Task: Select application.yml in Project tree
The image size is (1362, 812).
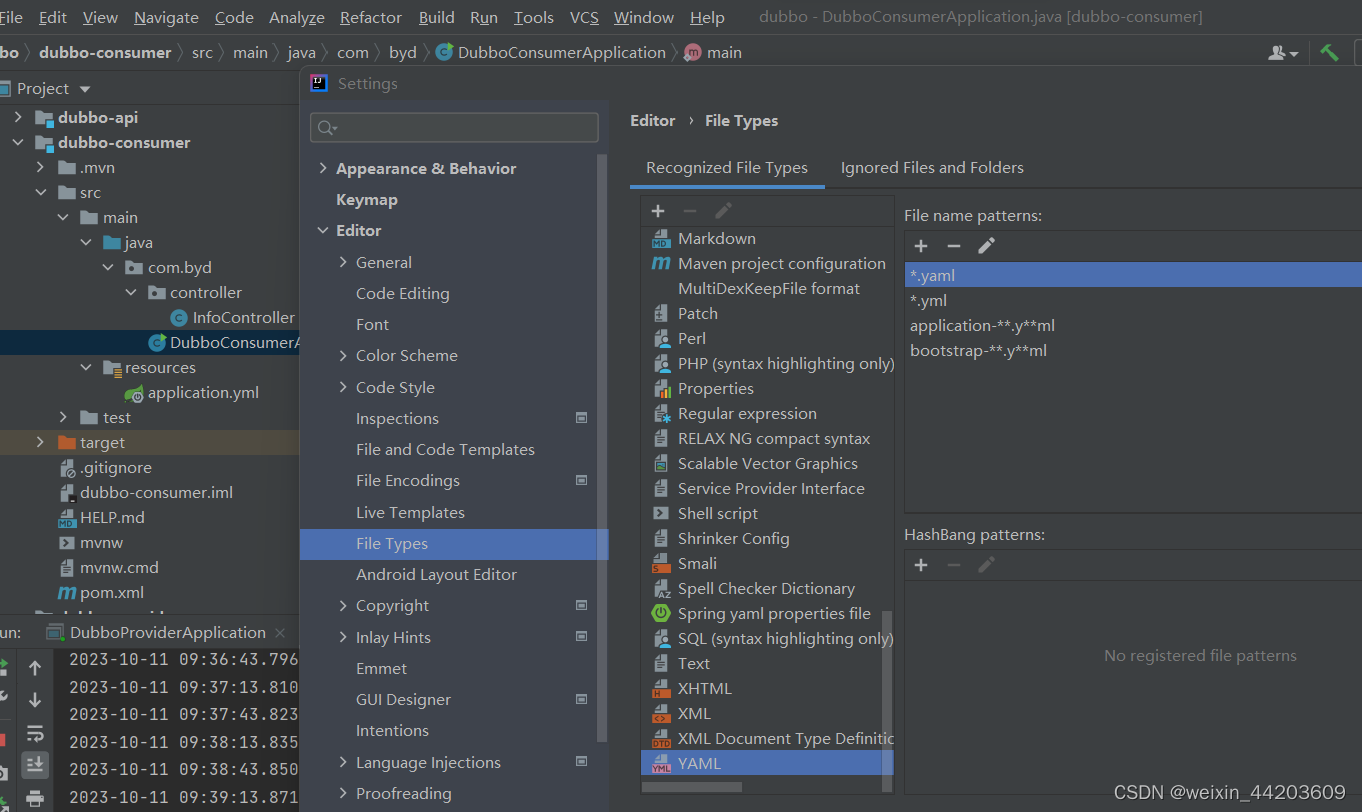Action: [203, 392]
